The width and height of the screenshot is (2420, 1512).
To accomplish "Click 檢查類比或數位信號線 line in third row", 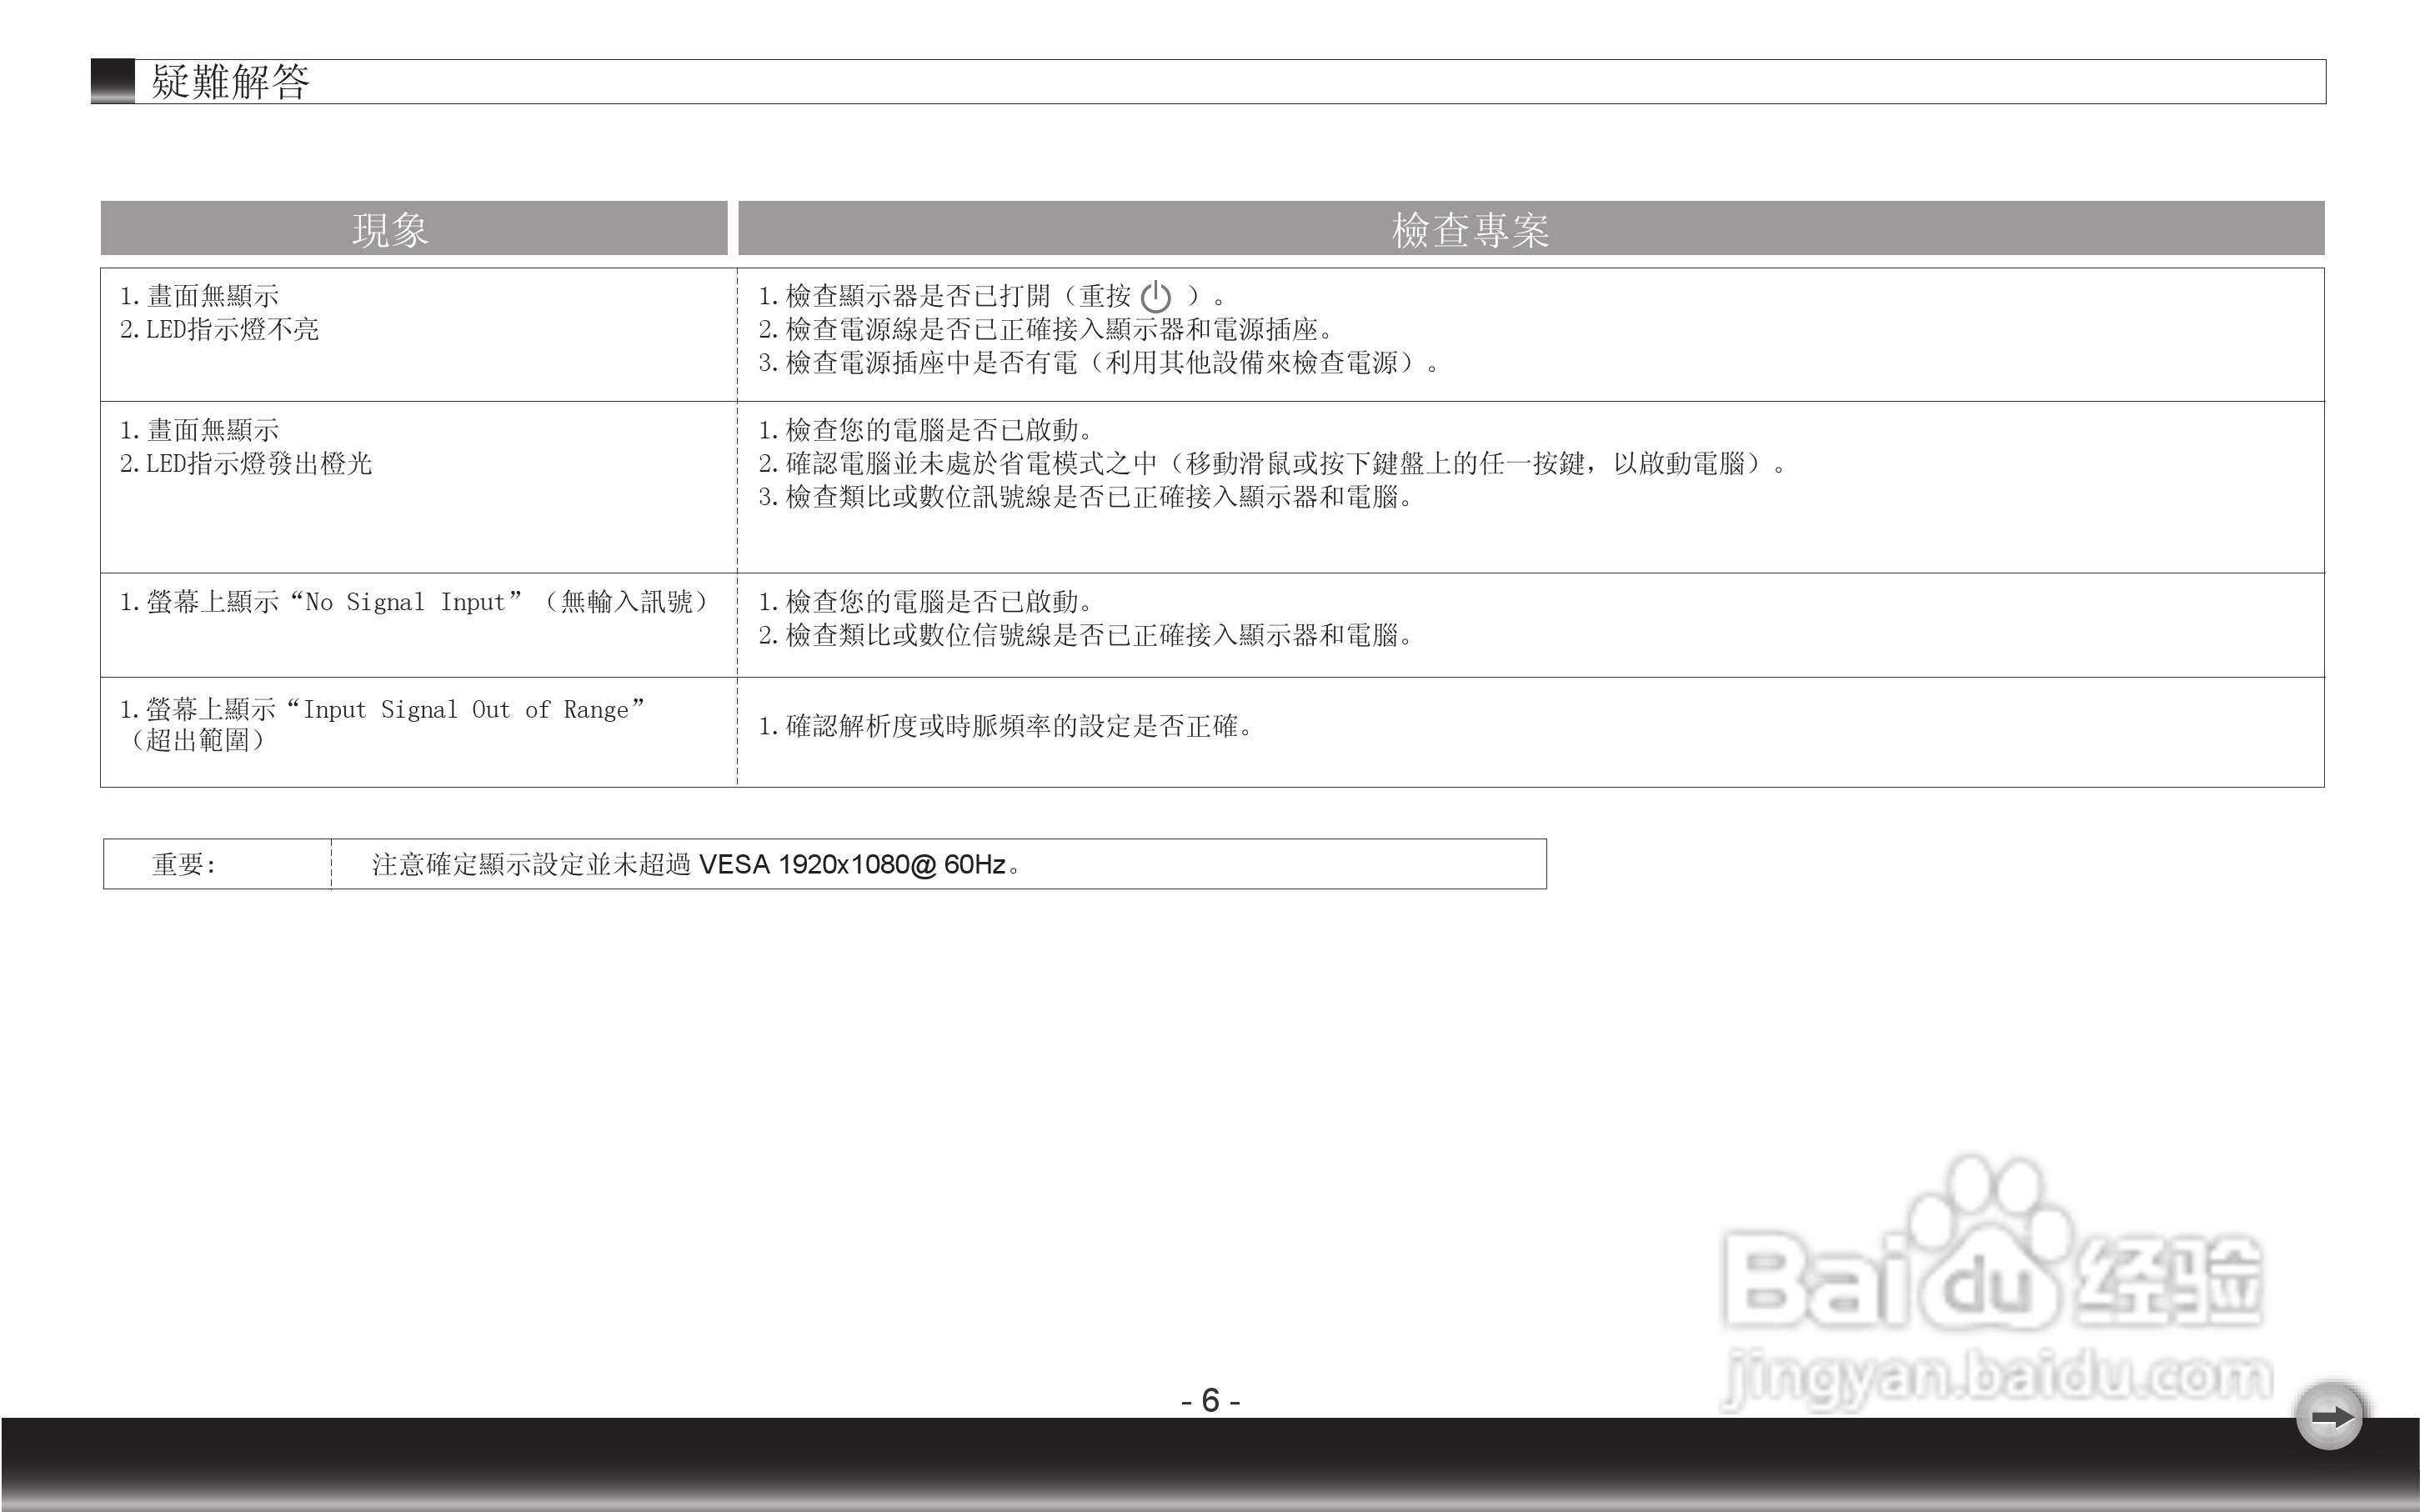I will pos(1084,636).
